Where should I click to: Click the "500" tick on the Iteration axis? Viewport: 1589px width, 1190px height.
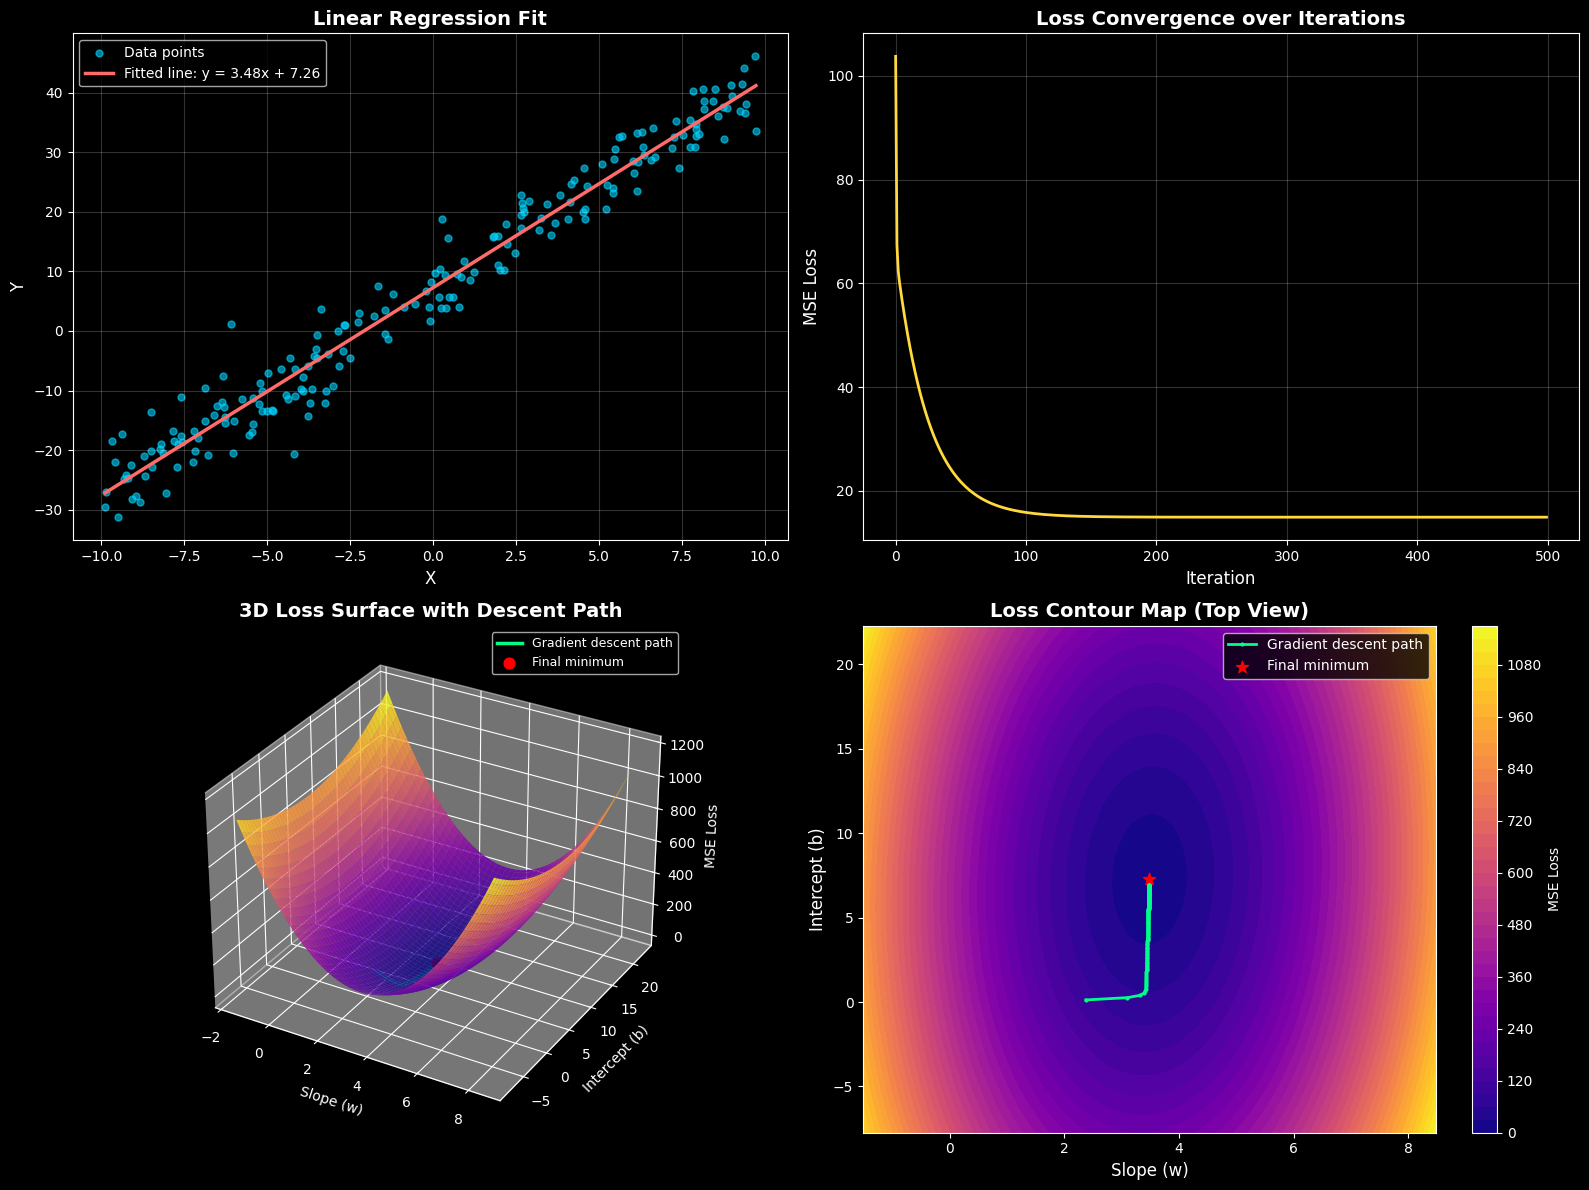point(1547,555)
